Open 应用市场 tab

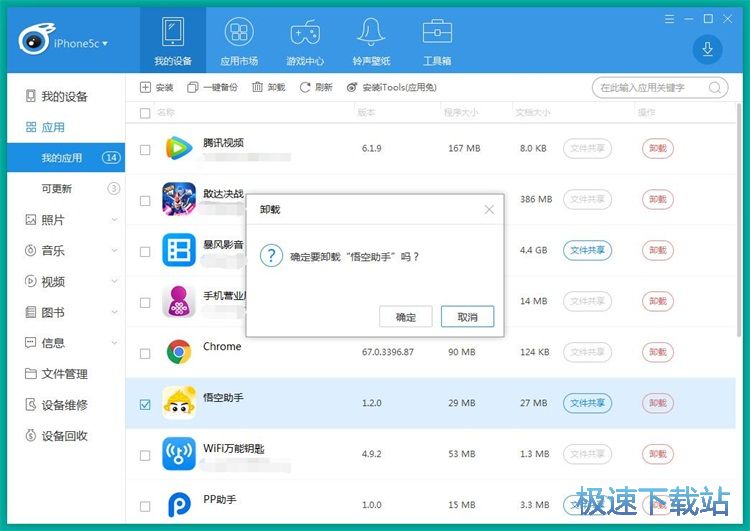click(x=239, y=41)
